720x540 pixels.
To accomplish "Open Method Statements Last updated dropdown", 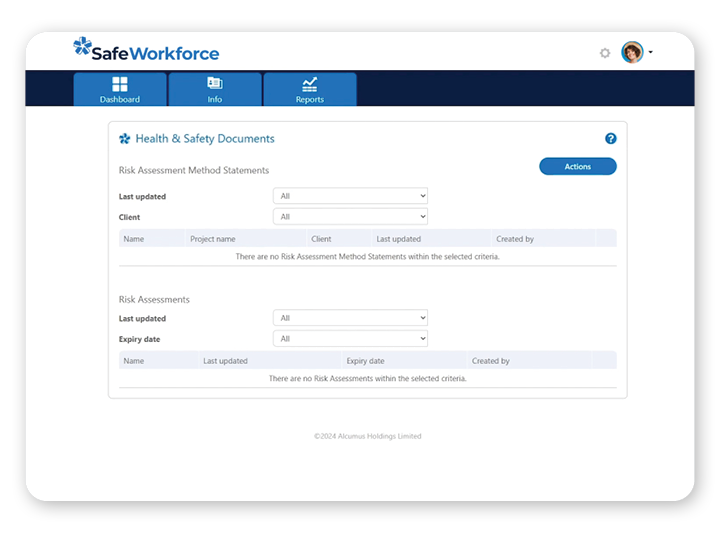I will pos(350,196).
